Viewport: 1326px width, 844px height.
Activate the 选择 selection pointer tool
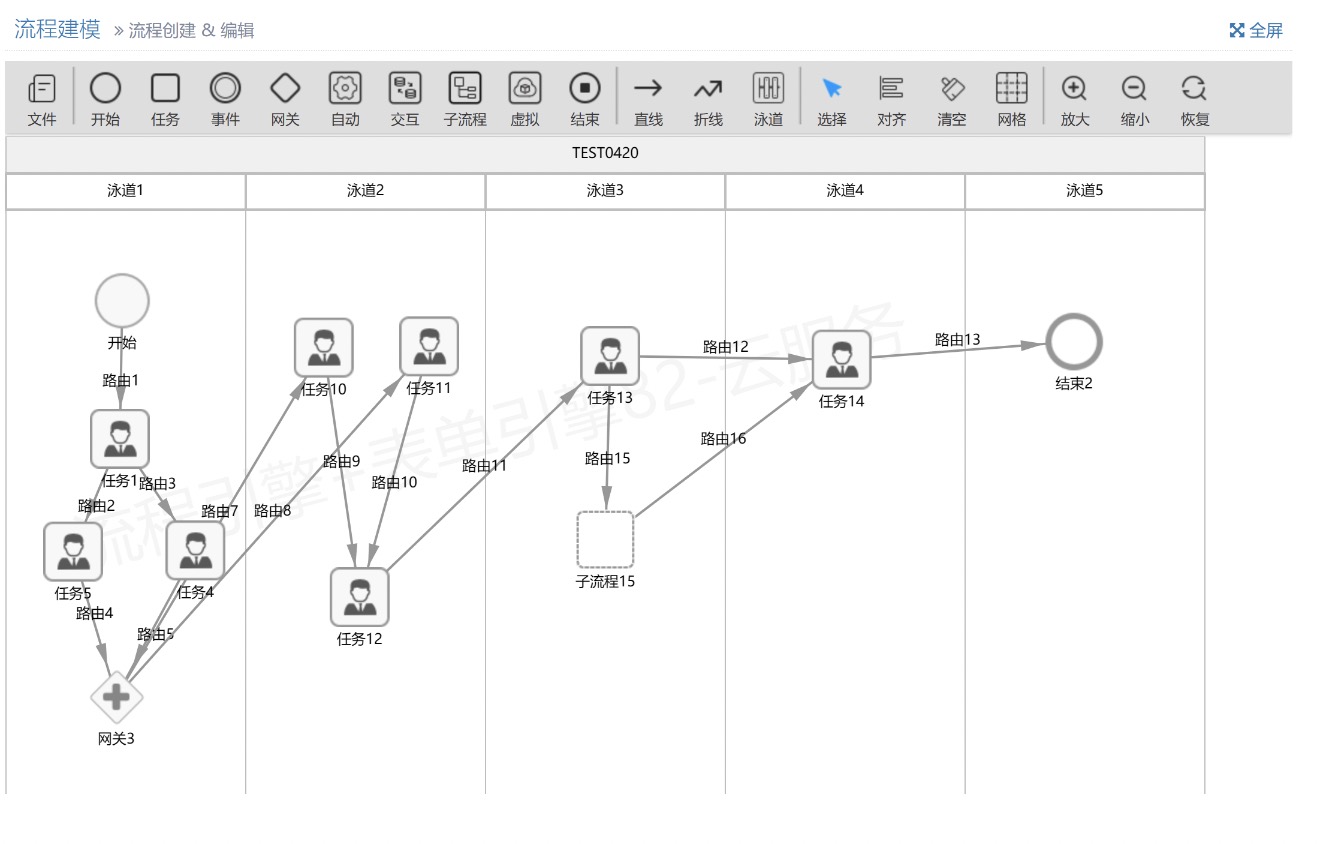832,99
